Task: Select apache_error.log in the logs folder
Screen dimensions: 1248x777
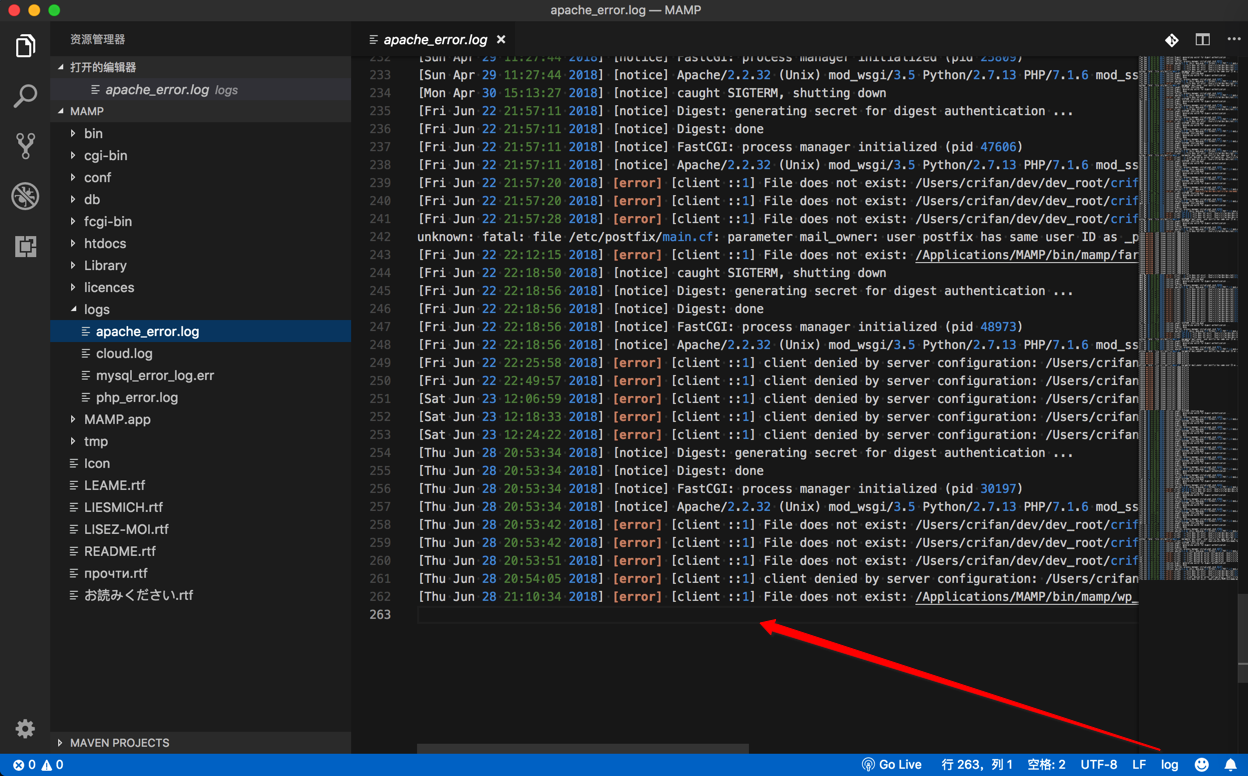Action: point(200,331)
